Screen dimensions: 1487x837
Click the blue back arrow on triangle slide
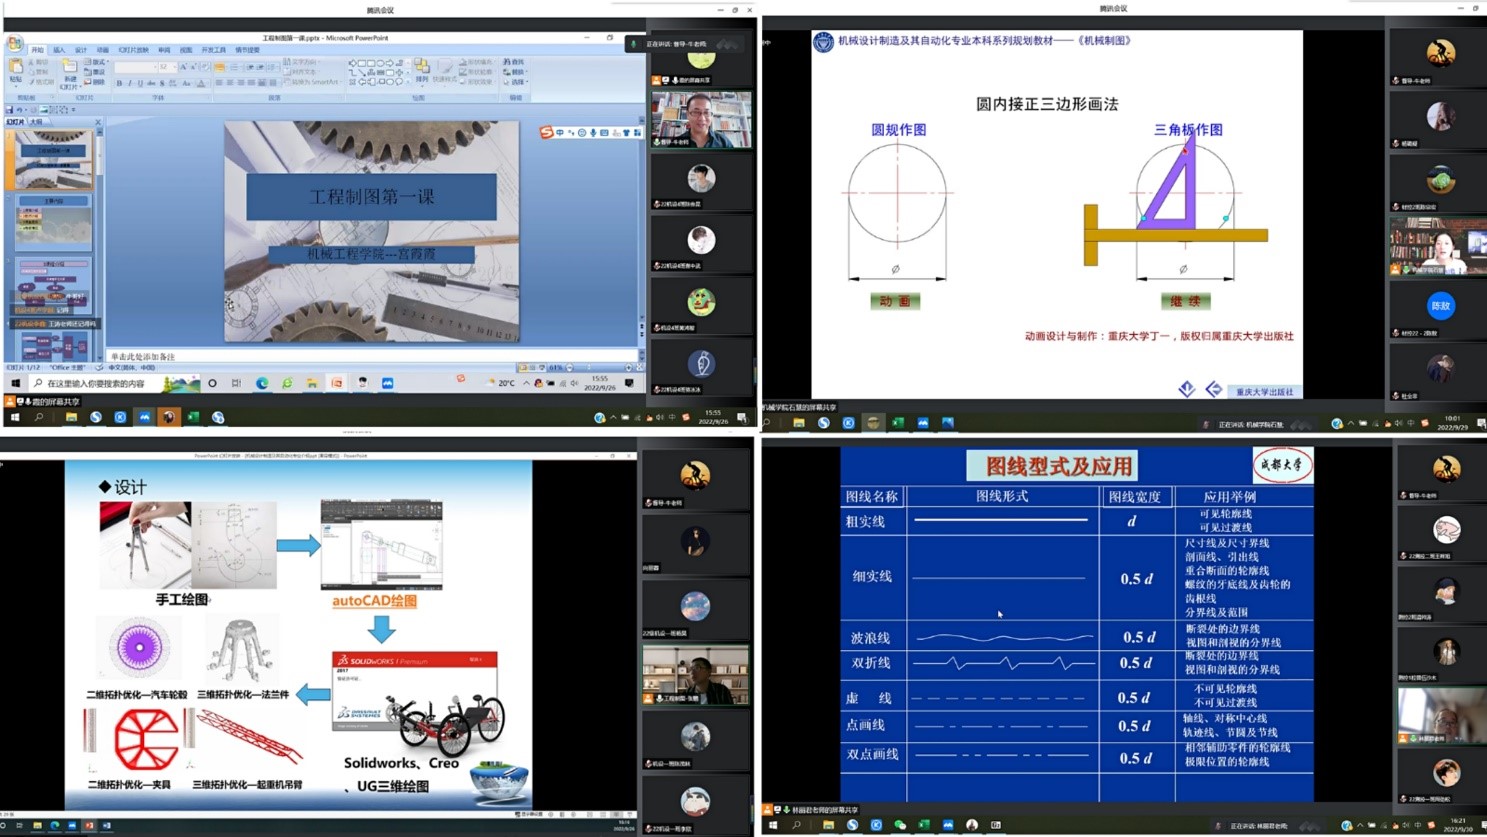[1213, 389]
